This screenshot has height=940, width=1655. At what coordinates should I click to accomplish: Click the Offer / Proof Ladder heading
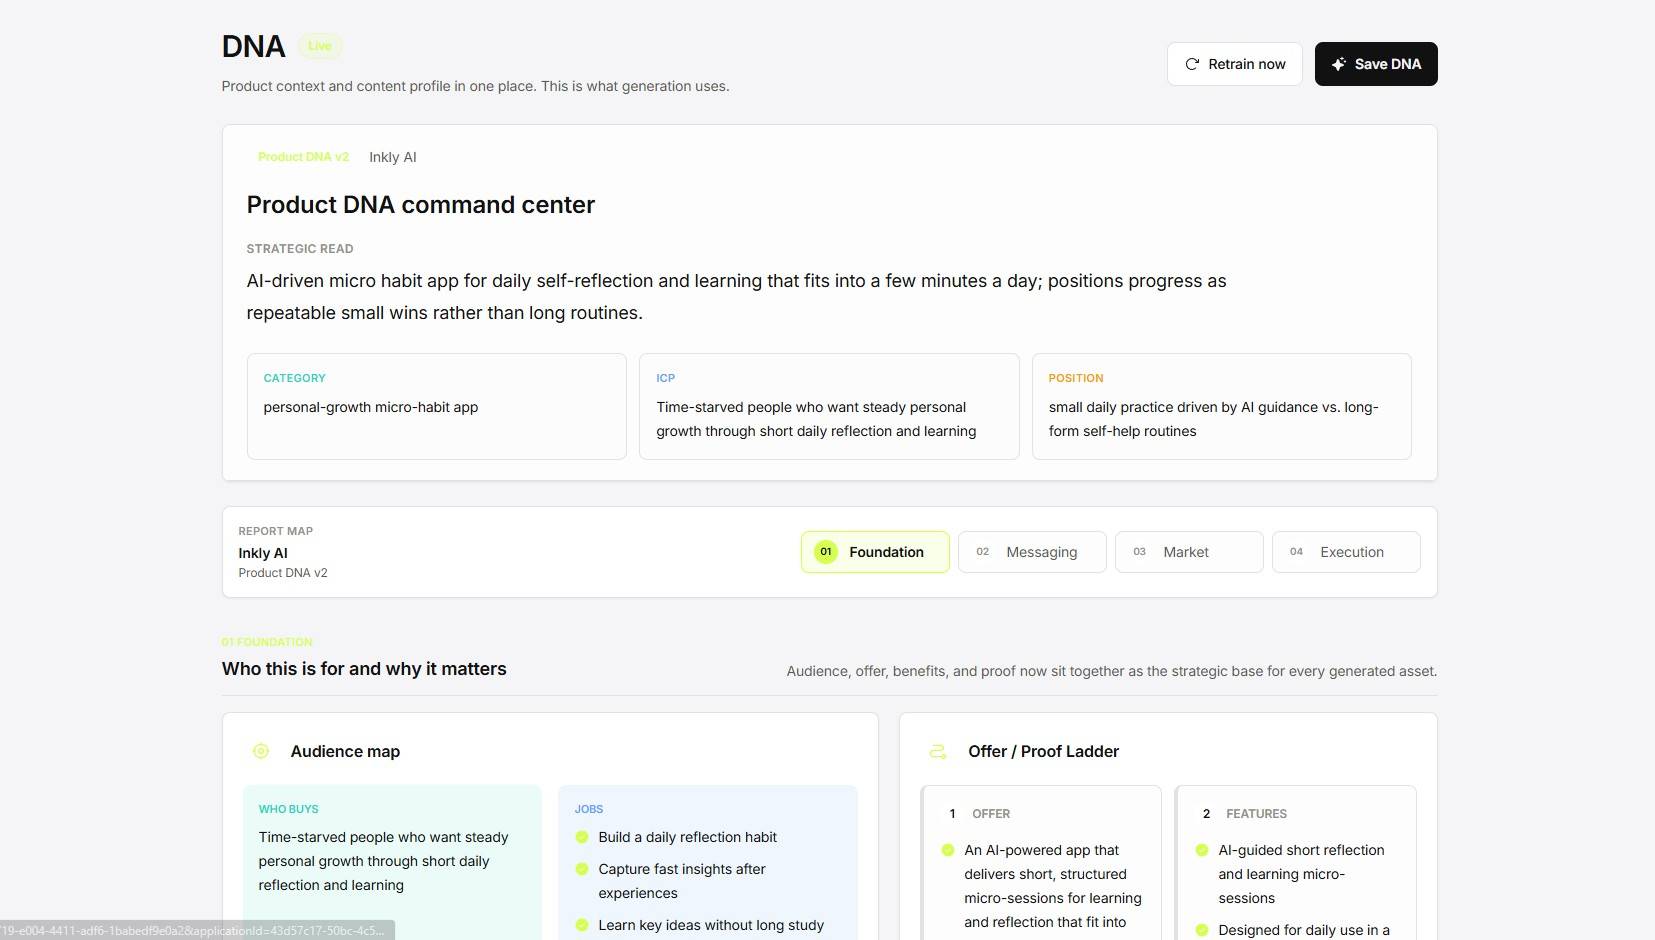(1043, 751)
